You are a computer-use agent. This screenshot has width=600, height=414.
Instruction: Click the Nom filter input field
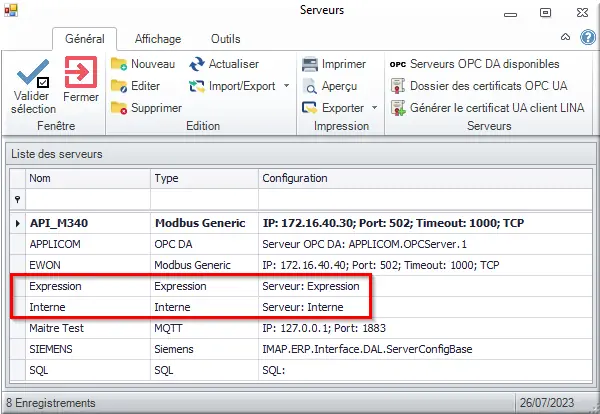click(88, 199)
